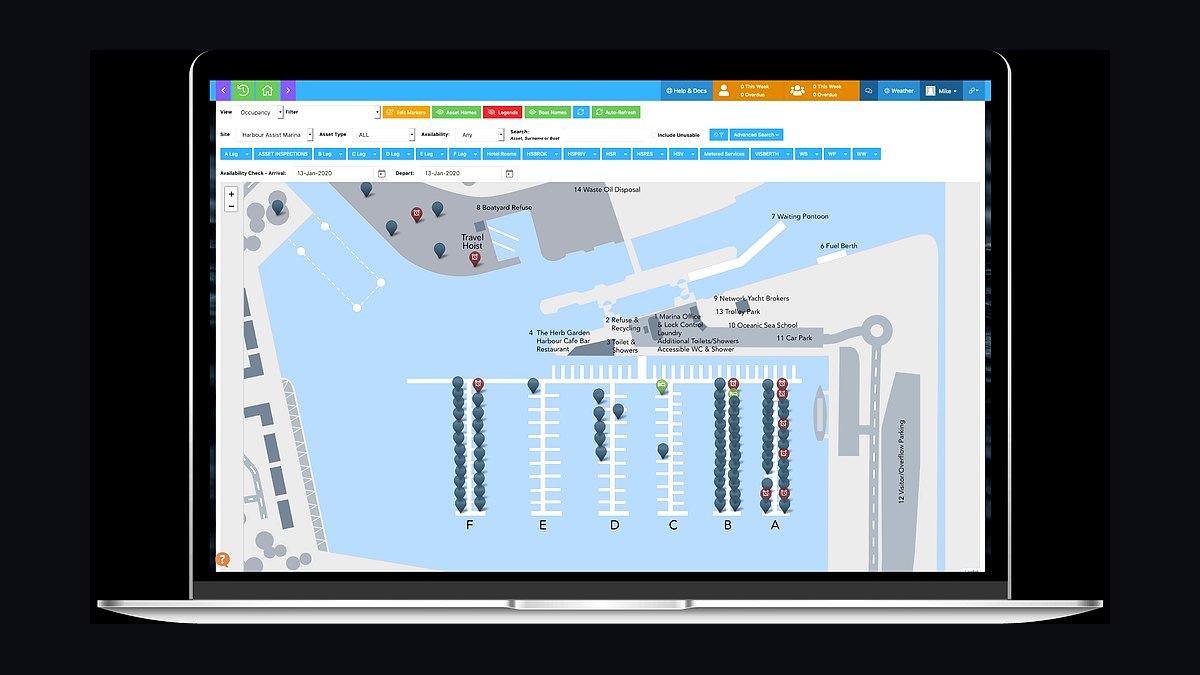
Task: Zoom in on the marina map
Action: pos(231,194)
